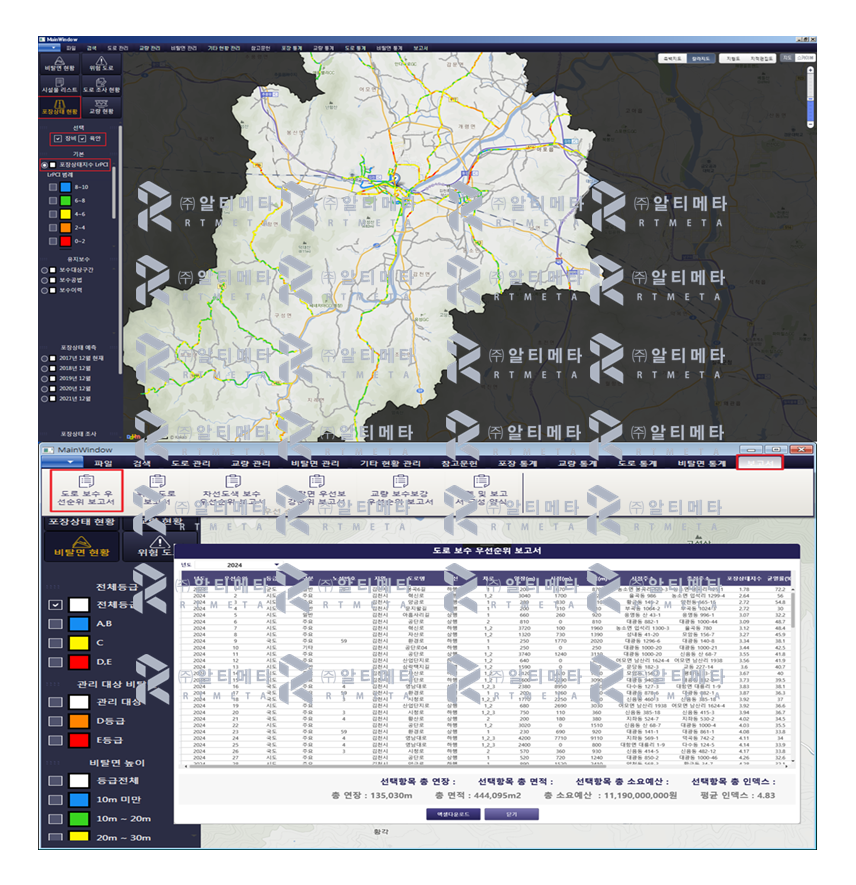Screen dimensions: 856x885
Task: Toggle the 장비 checkbox
Action: pos(56,137)
